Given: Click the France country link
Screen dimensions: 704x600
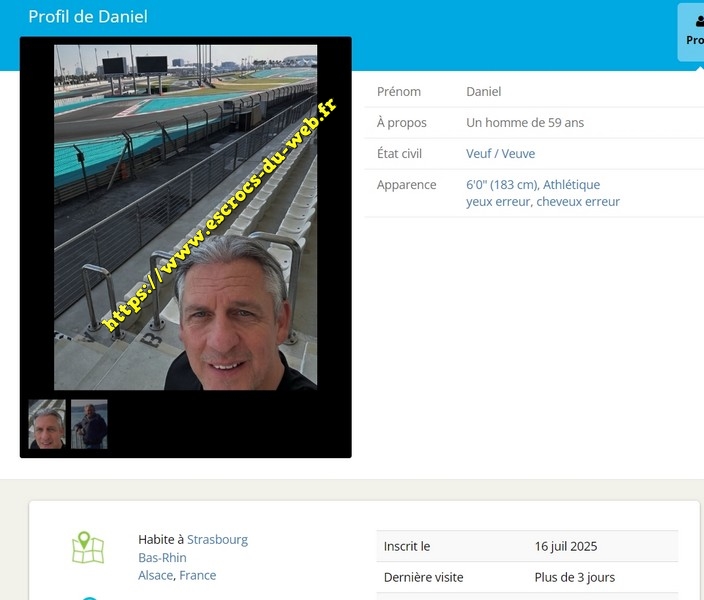Looking at the screenshot, I should pyautogui.click(x=198, y=576).
